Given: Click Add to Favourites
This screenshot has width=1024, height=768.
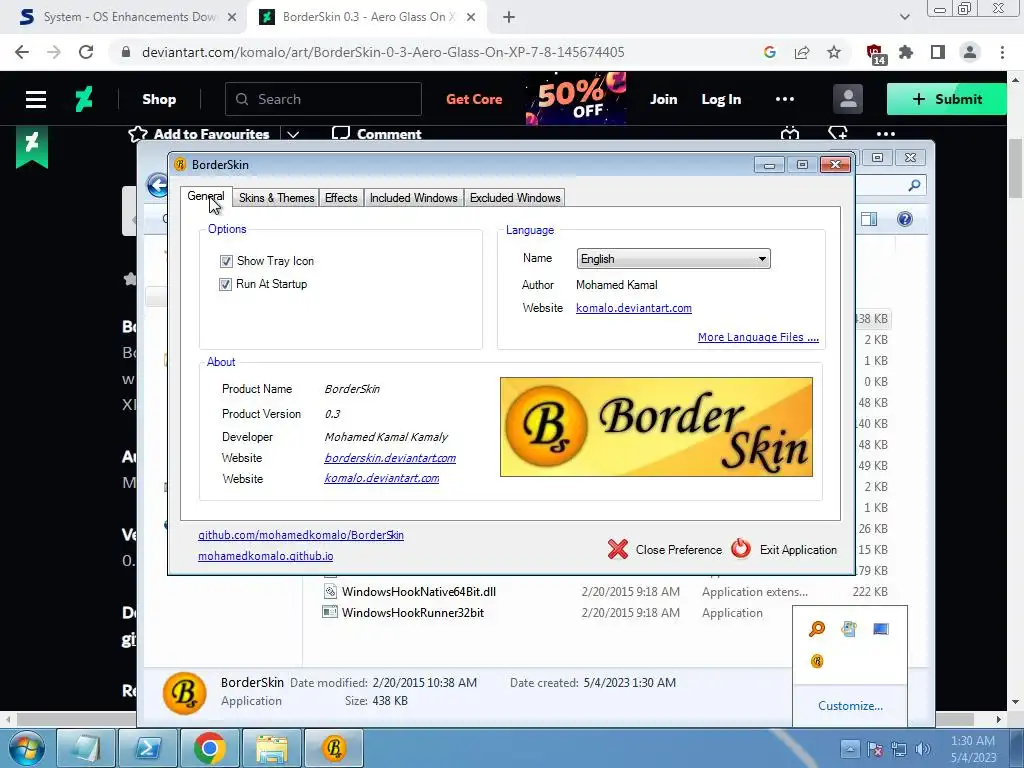Looking at the screenshot, I should tap(199, 134).
